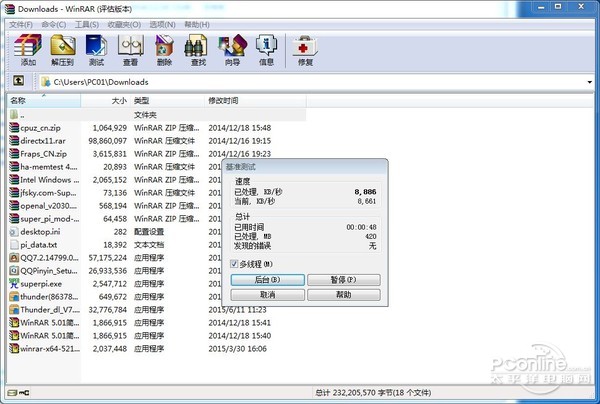This screenshot has height=404, width=600.
Task: Sort by the 类型 column header
Action: click(x=168, y=101)
